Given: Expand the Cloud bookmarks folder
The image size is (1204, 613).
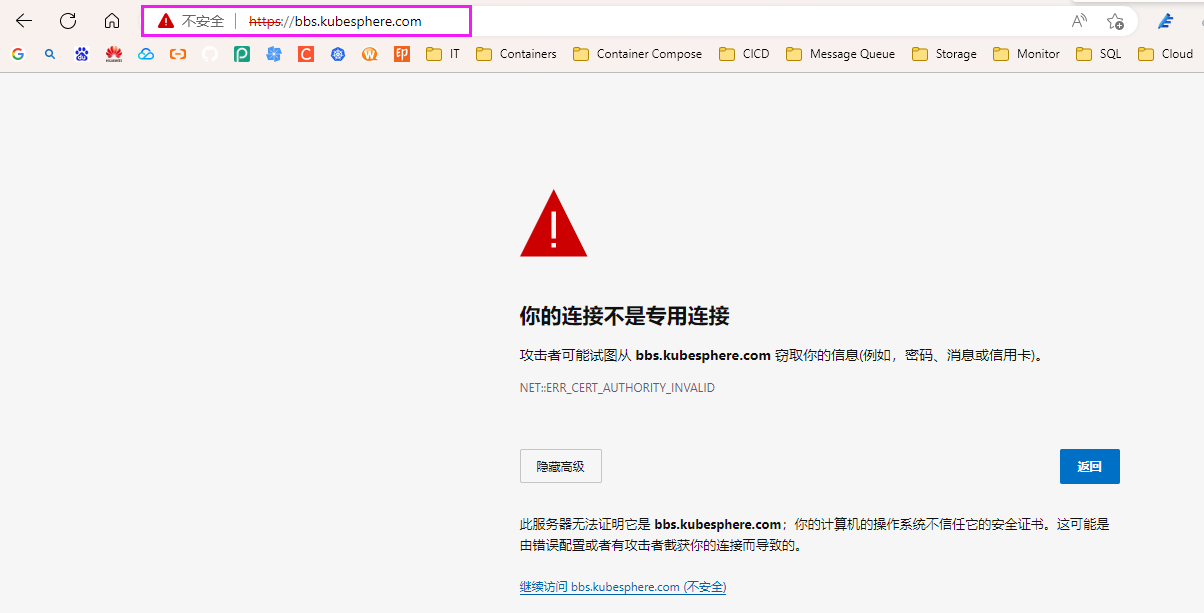Looking at the screenshot, I should point(1166,54).
